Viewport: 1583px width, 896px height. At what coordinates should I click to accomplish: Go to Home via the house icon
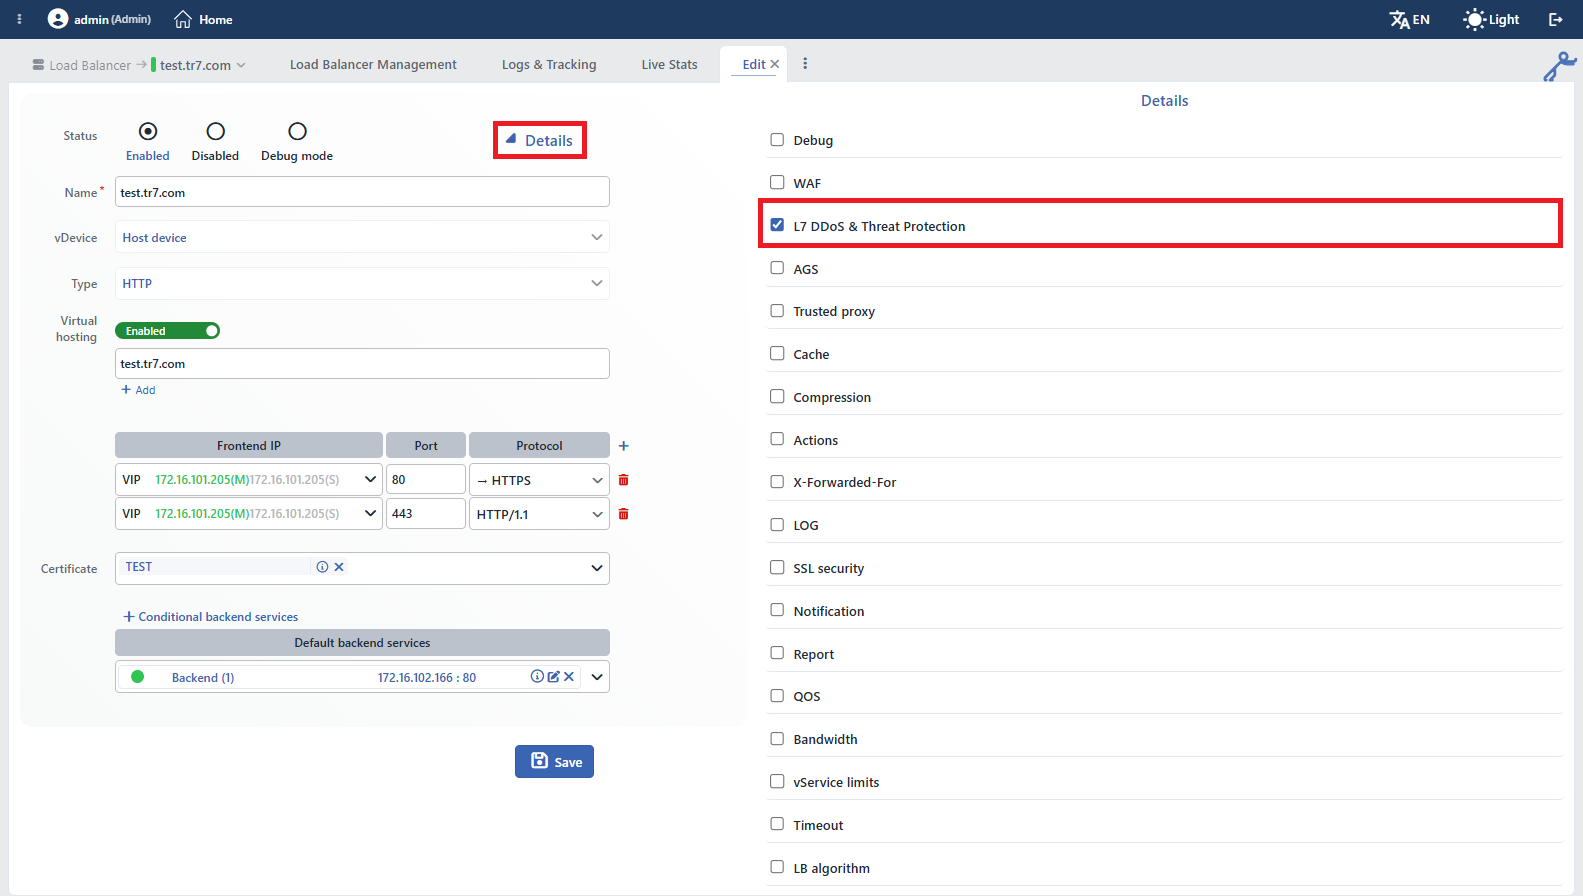pos(183,19)
